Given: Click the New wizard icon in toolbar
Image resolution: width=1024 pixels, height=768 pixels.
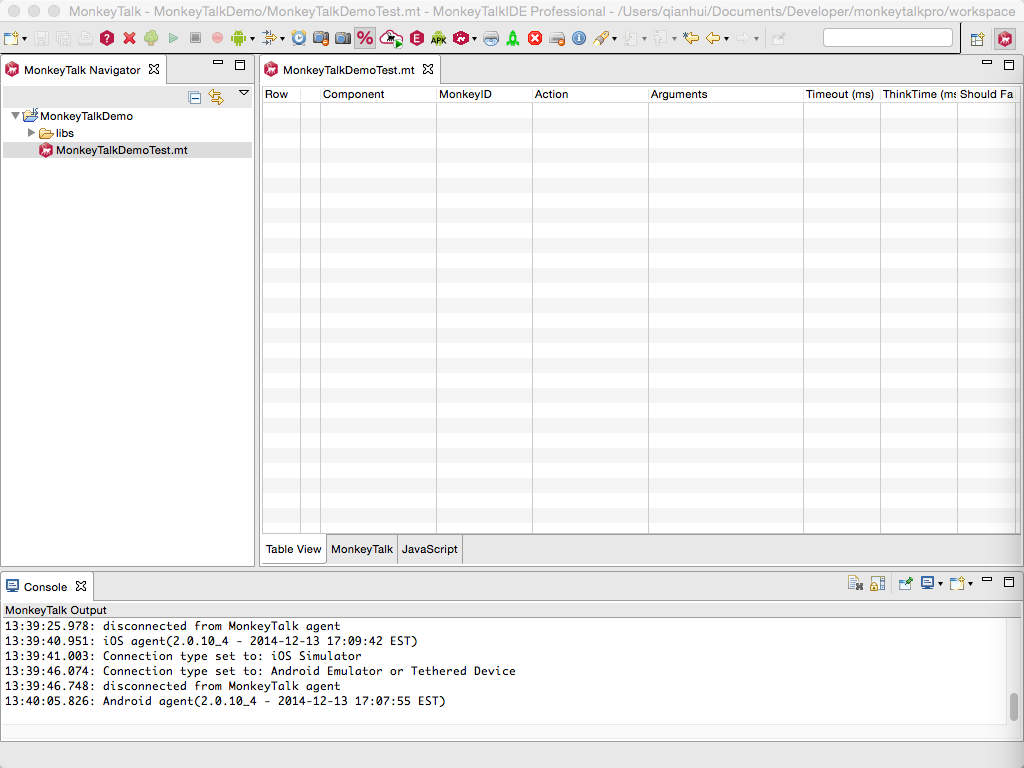Looking at the screenshot, I should [x=11, y=39].
